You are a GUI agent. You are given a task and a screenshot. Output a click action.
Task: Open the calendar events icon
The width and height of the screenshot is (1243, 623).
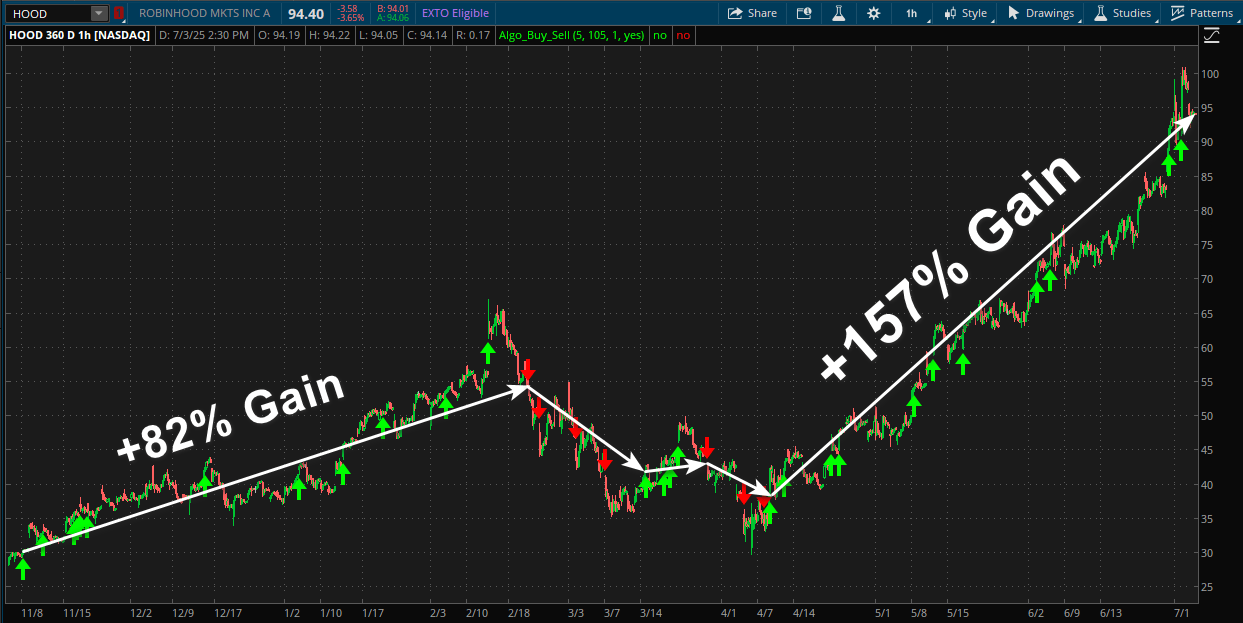pyautogui.click(x=804, y=13)
